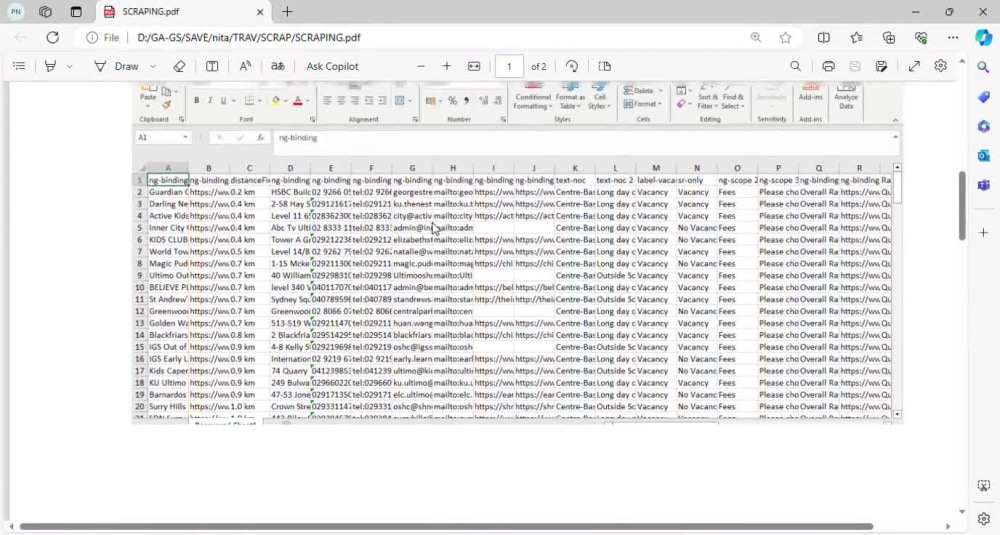This screenshot has height=535, width=1000.
Task: Open the Tab actions menu
Action: tap(76, 11)
